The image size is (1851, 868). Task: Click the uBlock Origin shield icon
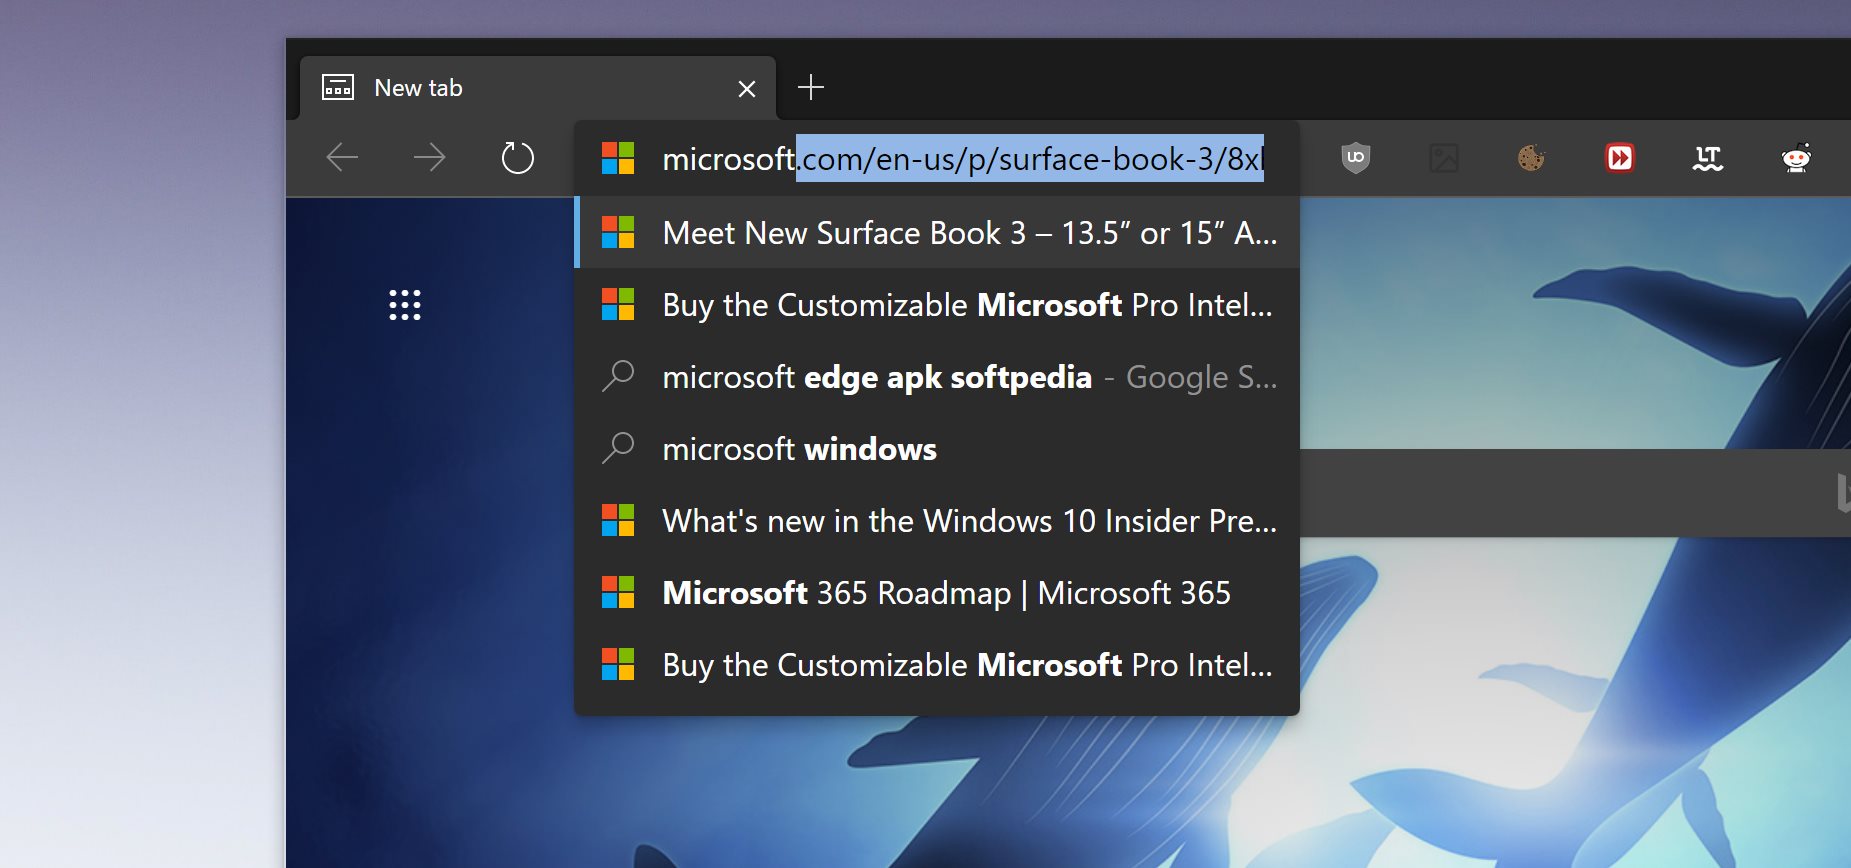pyautogui.click(x=1355, y=158)
